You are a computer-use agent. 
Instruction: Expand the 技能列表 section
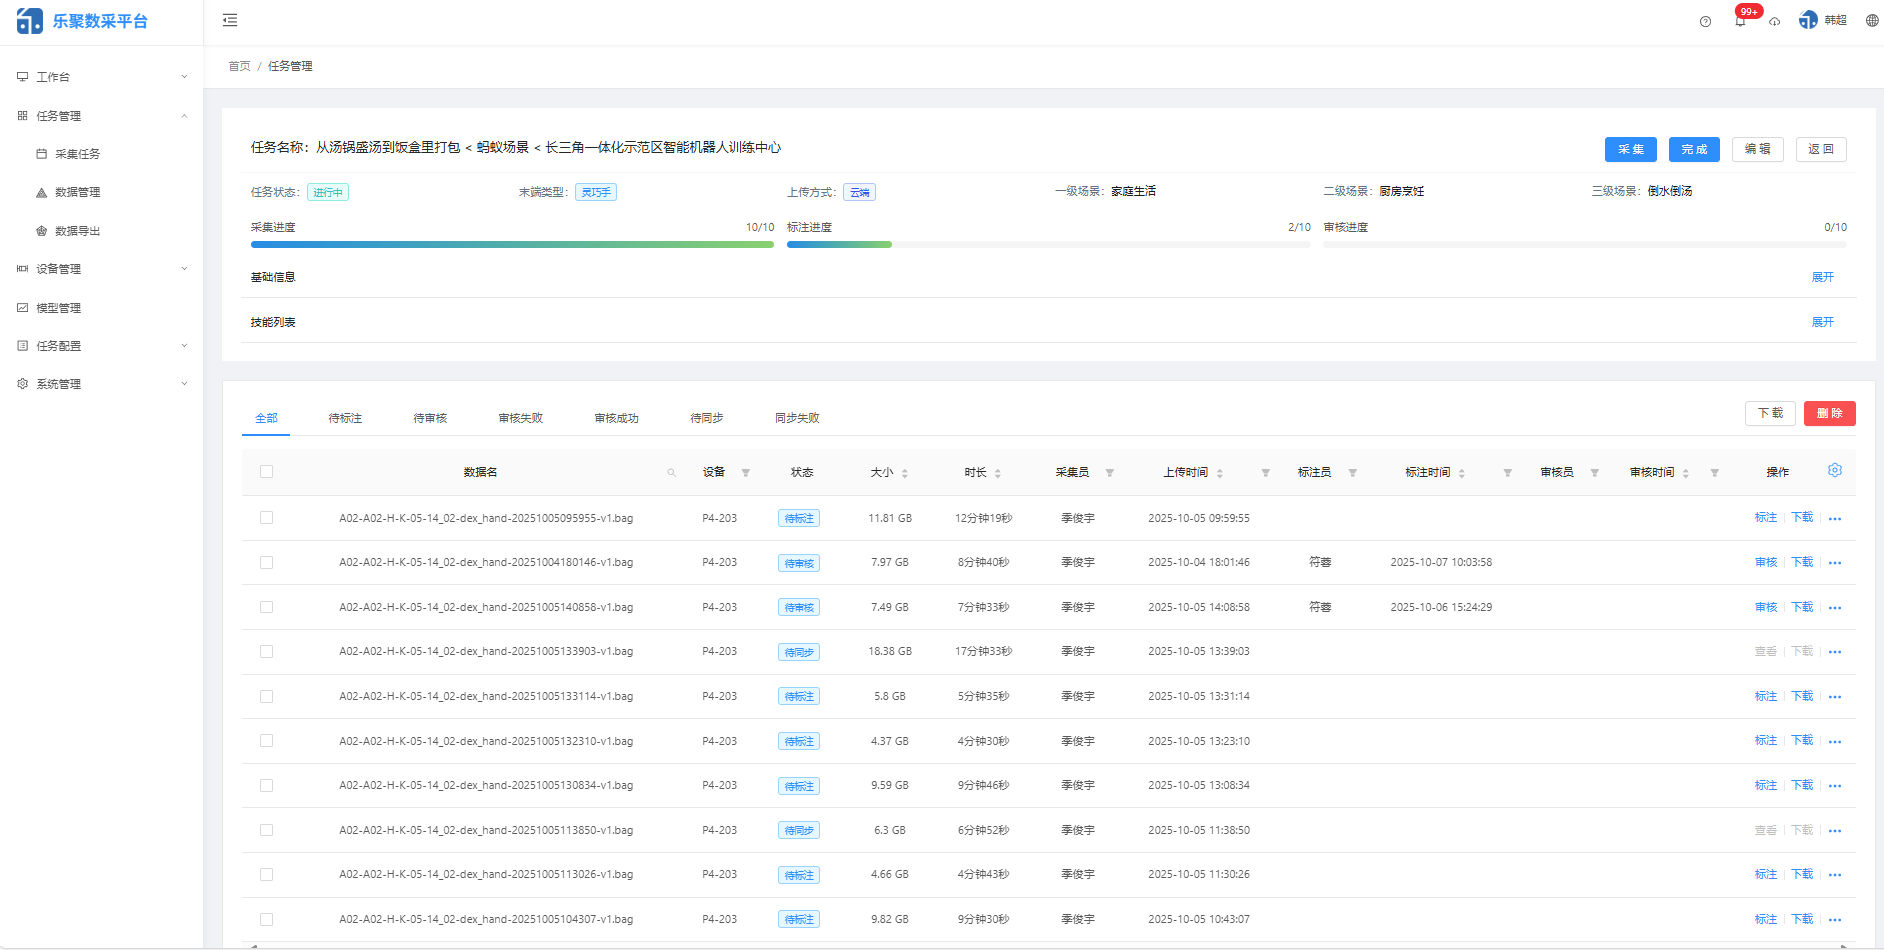click(x=1821, y=321)
